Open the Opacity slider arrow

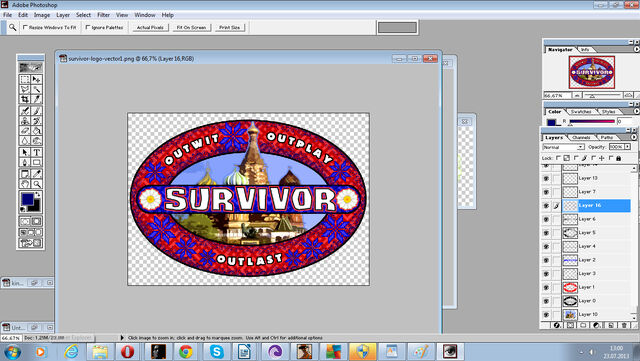[627, 147]
